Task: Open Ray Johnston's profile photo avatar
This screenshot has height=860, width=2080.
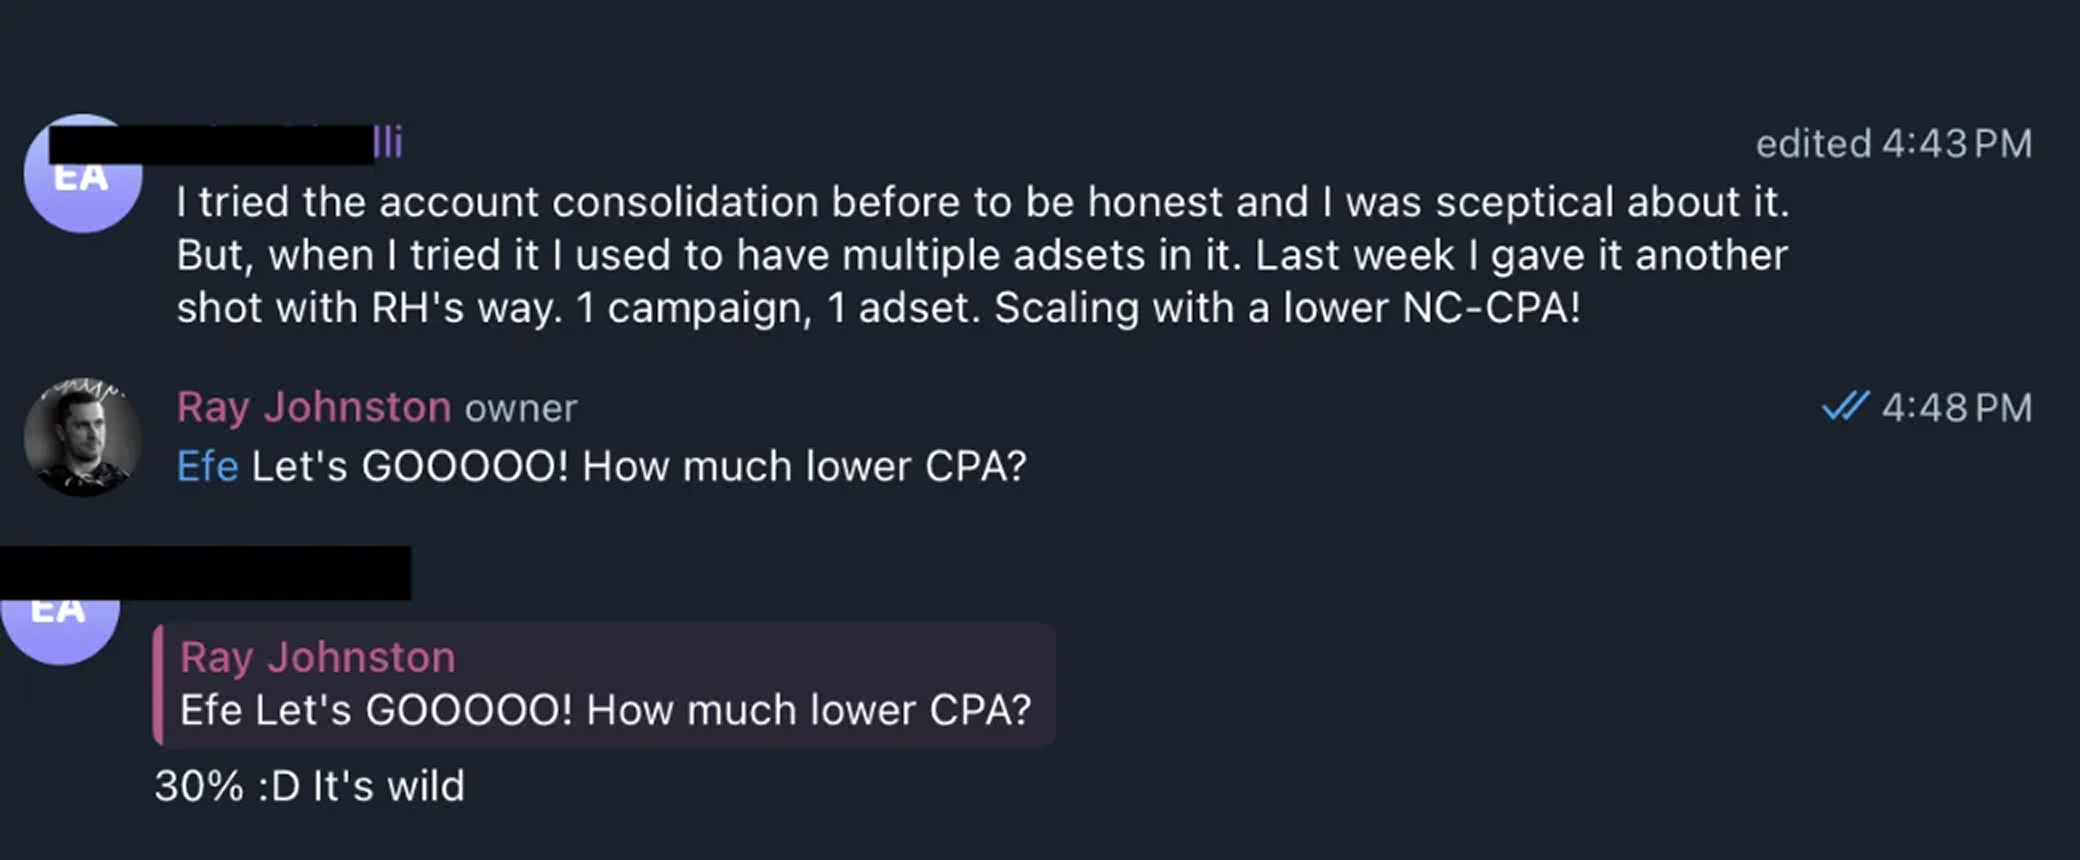Action: tap(83, 438)
